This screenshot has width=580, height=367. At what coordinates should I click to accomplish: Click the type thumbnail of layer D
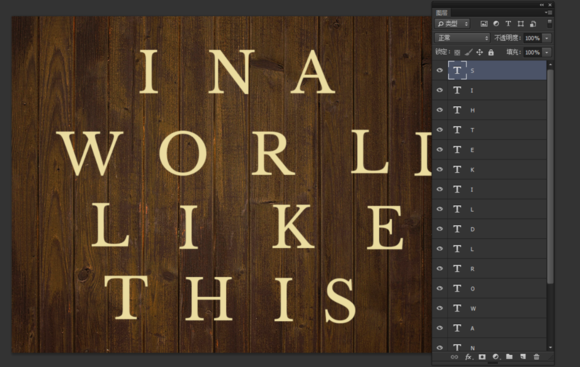coord(457,229)
